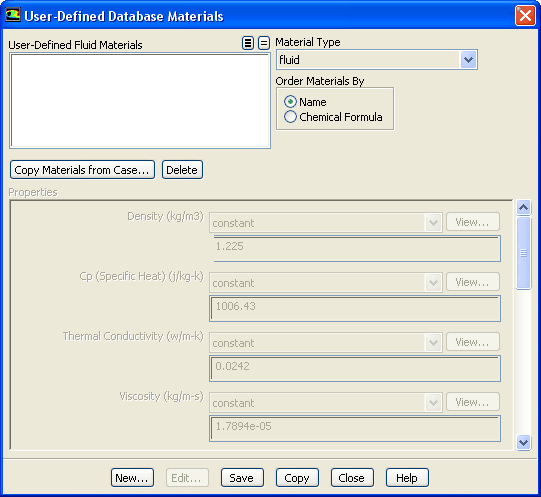Close the User-Defined Database Materials dialog
Image resolution: width=541 pixels, height=497 pixels.
[525, 16]
